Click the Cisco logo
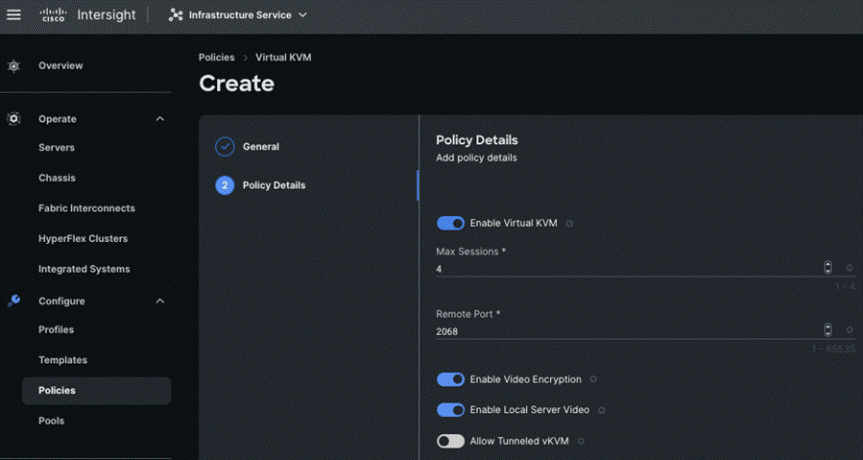 click(53, 15)
